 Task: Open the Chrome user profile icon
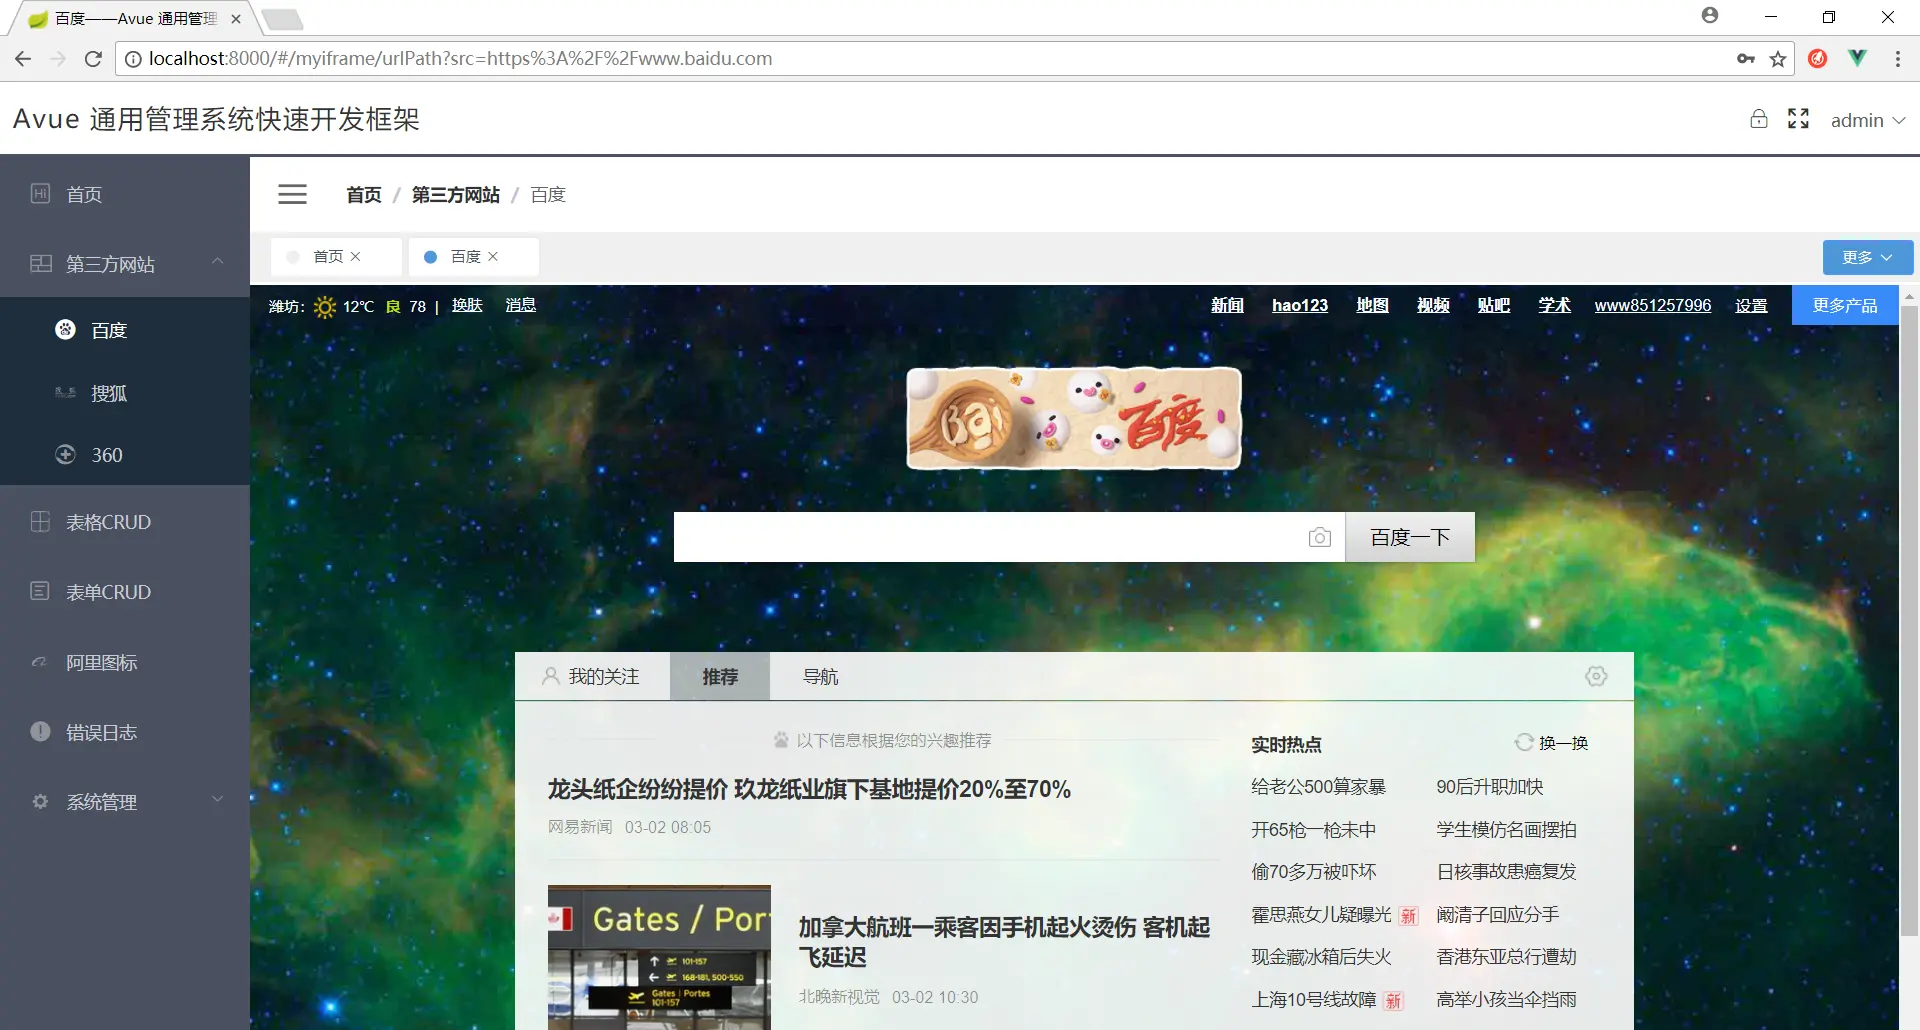[x=1710, y=16]
